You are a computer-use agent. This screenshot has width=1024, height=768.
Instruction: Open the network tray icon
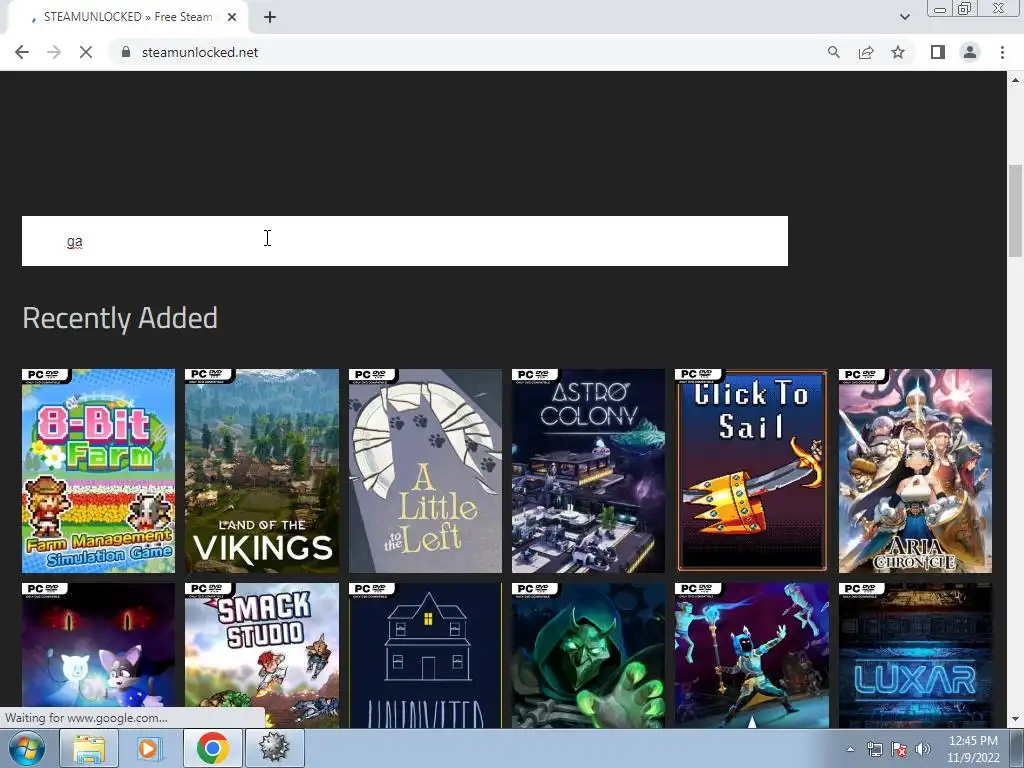pos(874,749)
